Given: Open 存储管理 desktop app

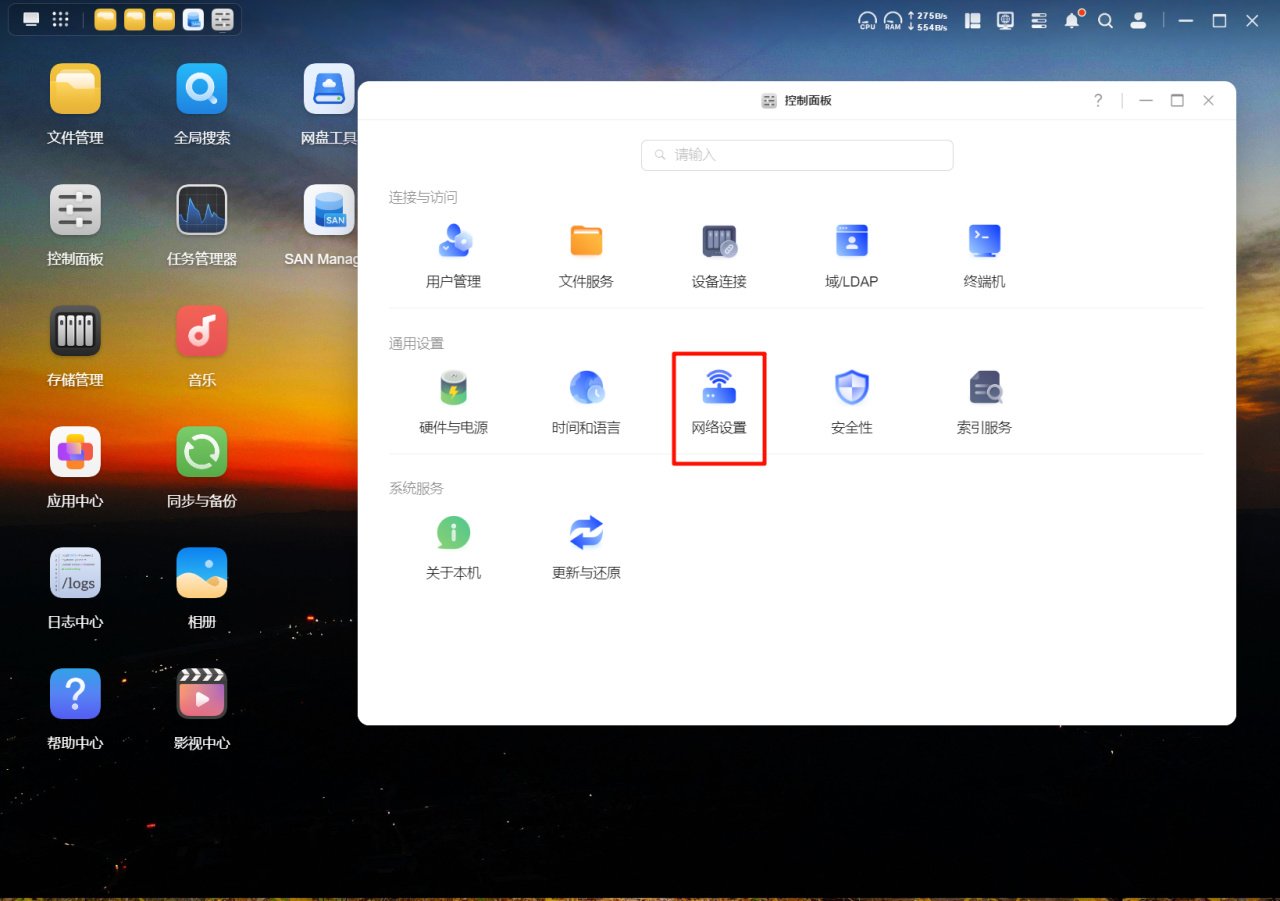Looking at the screenshot, I should 75,346.
